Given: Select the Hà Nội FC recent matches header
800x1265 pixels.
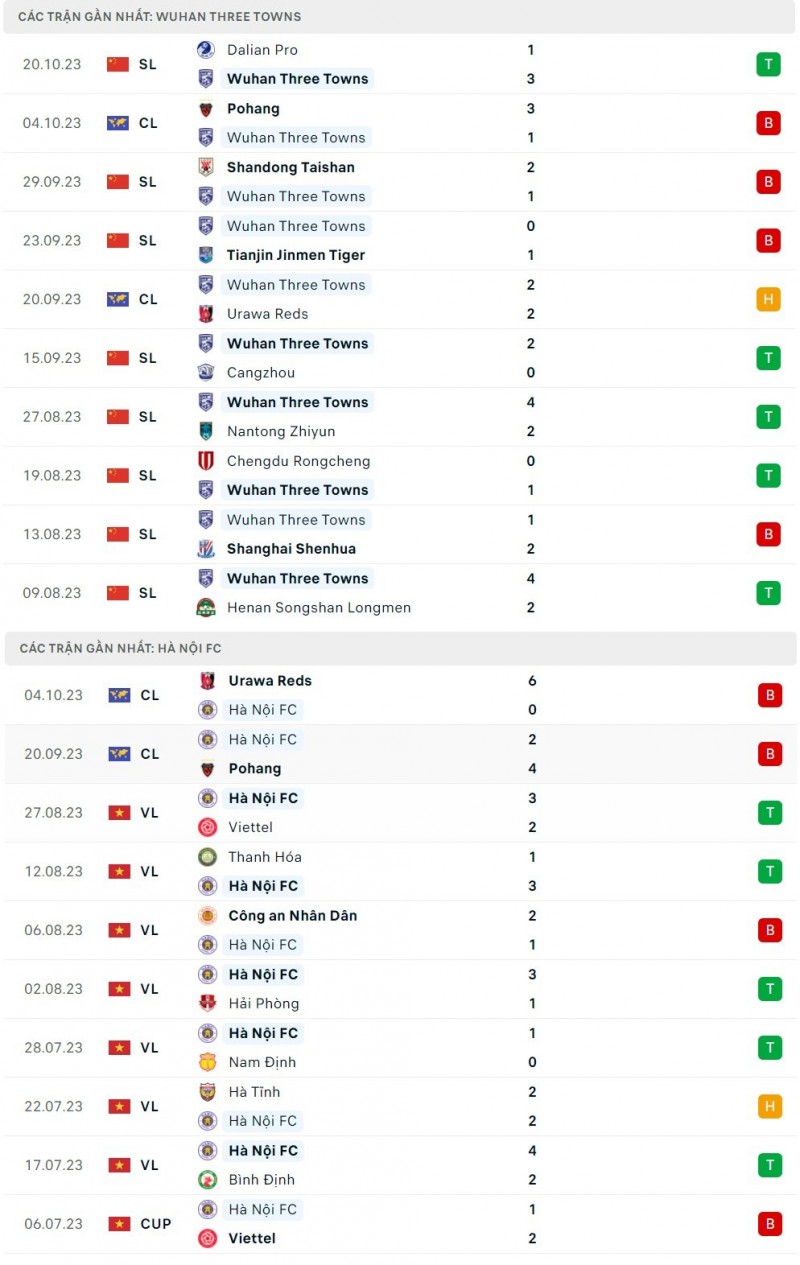Looking at the screenshot, I should coord(120,649).
